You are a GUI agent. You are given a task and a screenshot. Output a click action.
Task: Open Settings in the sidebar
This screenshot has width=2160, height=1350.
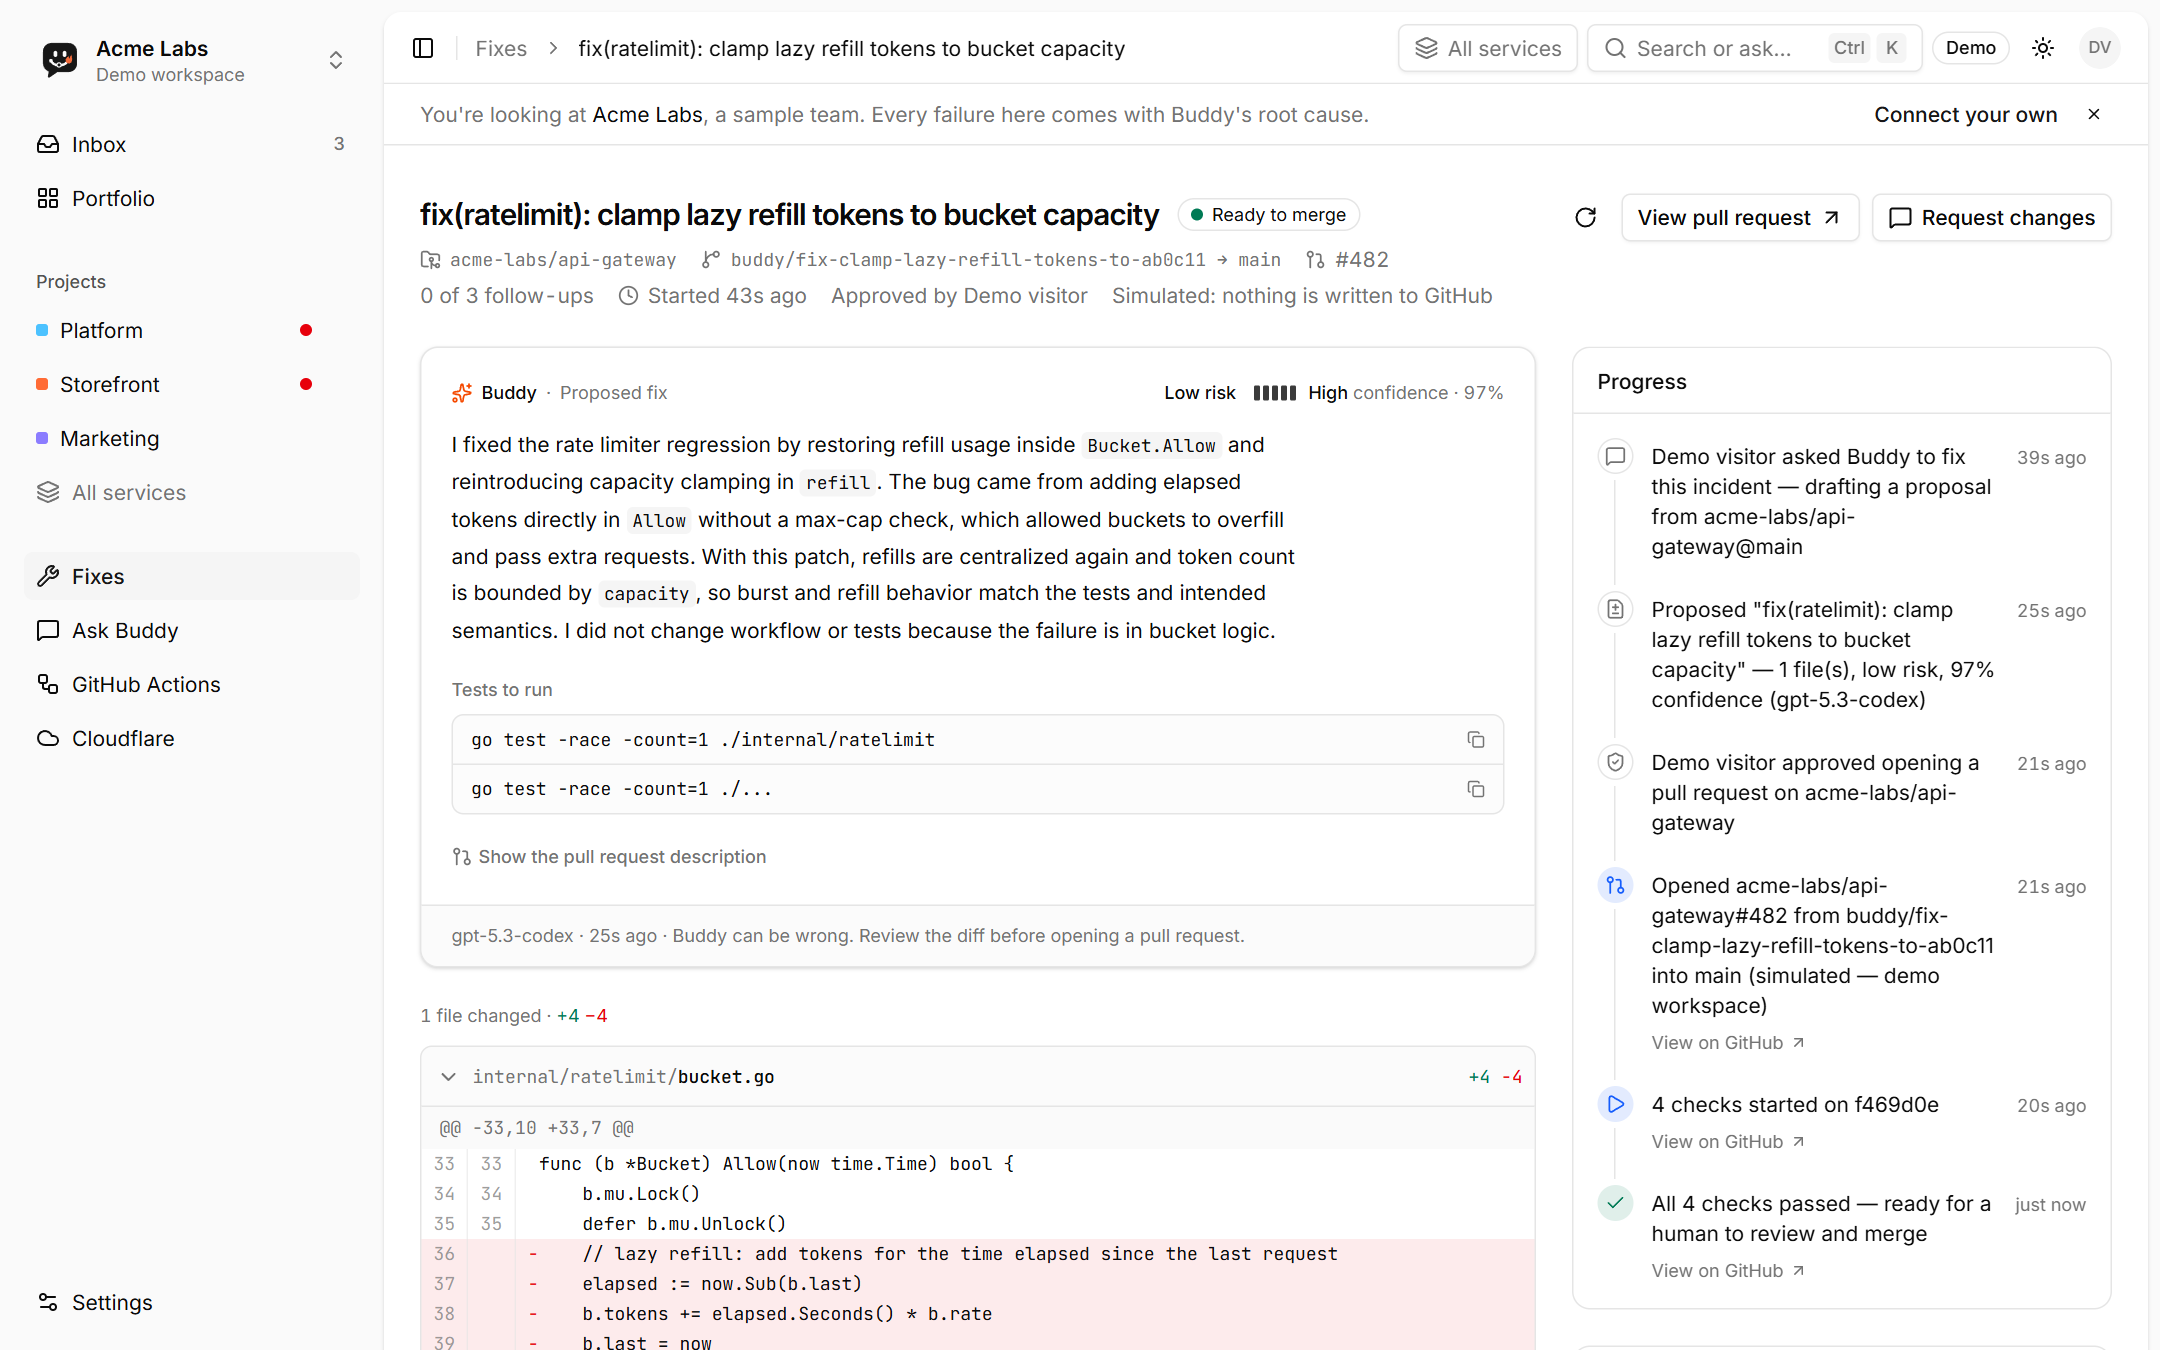[192, 1302]
